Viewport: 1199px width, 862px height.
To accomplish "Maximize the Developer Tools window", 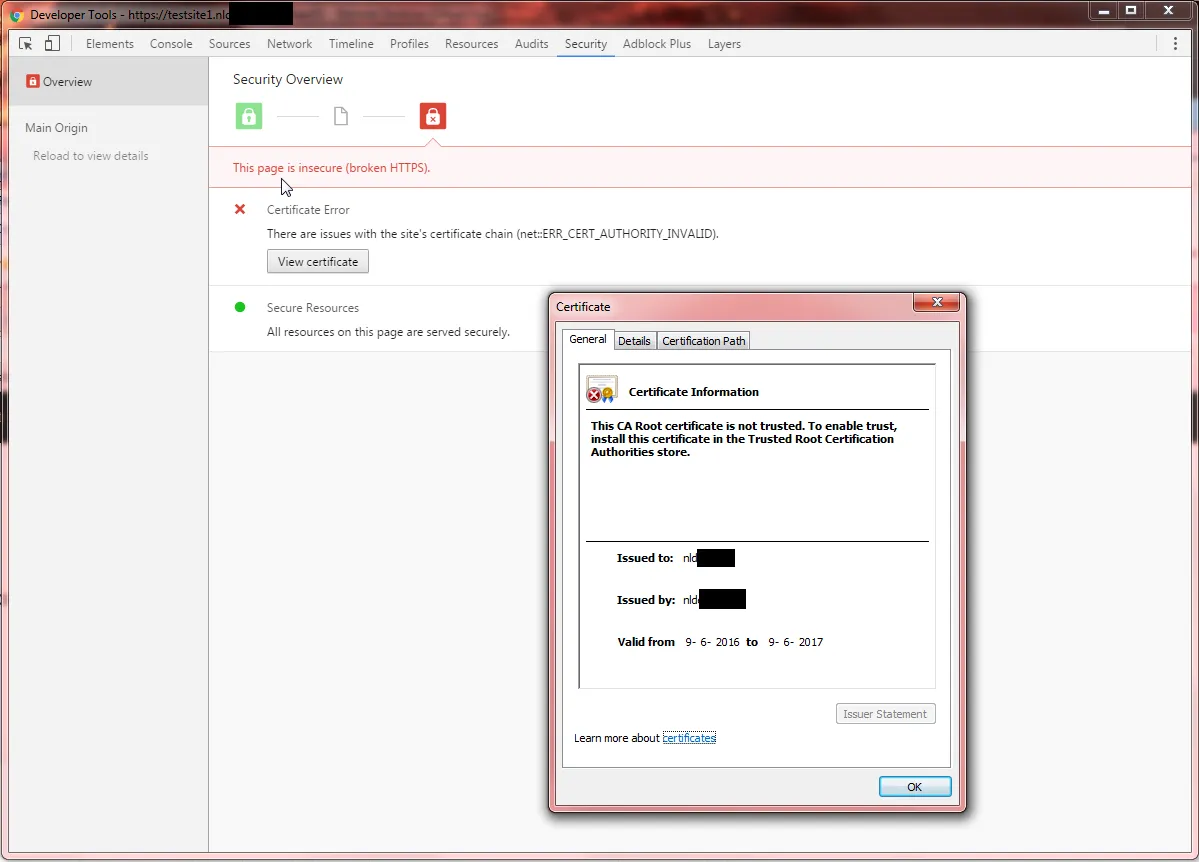I will 1131,11.
